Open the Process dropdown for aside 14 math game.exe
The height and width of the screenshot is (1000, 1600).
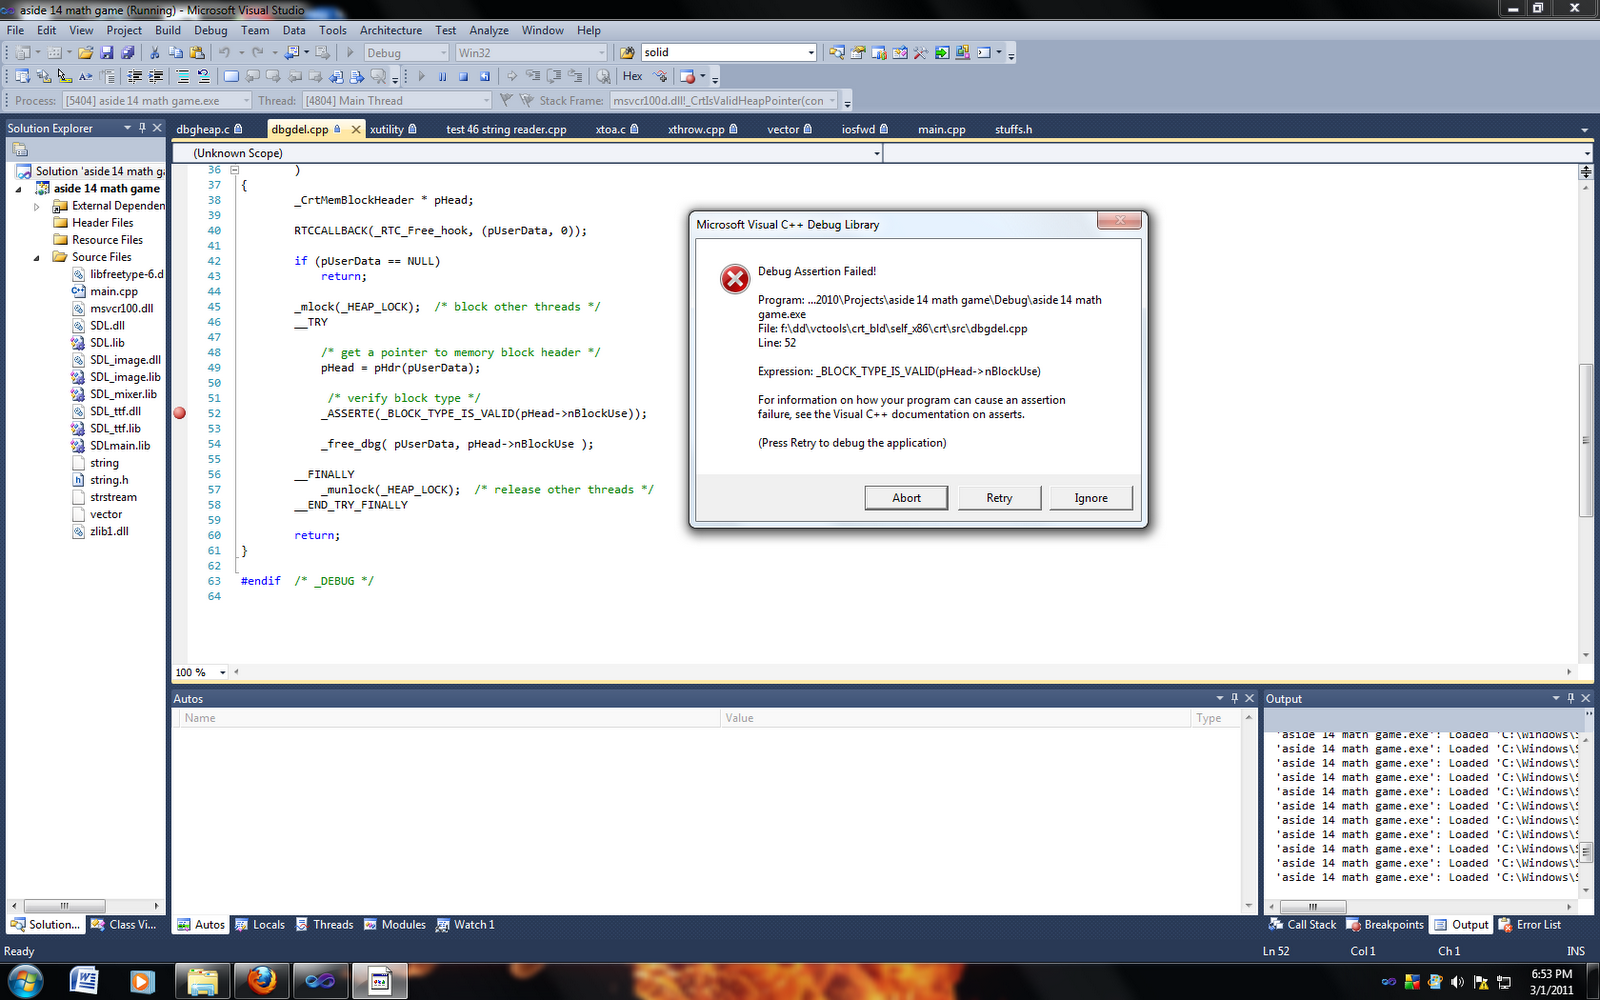click(x=157, y=101)
